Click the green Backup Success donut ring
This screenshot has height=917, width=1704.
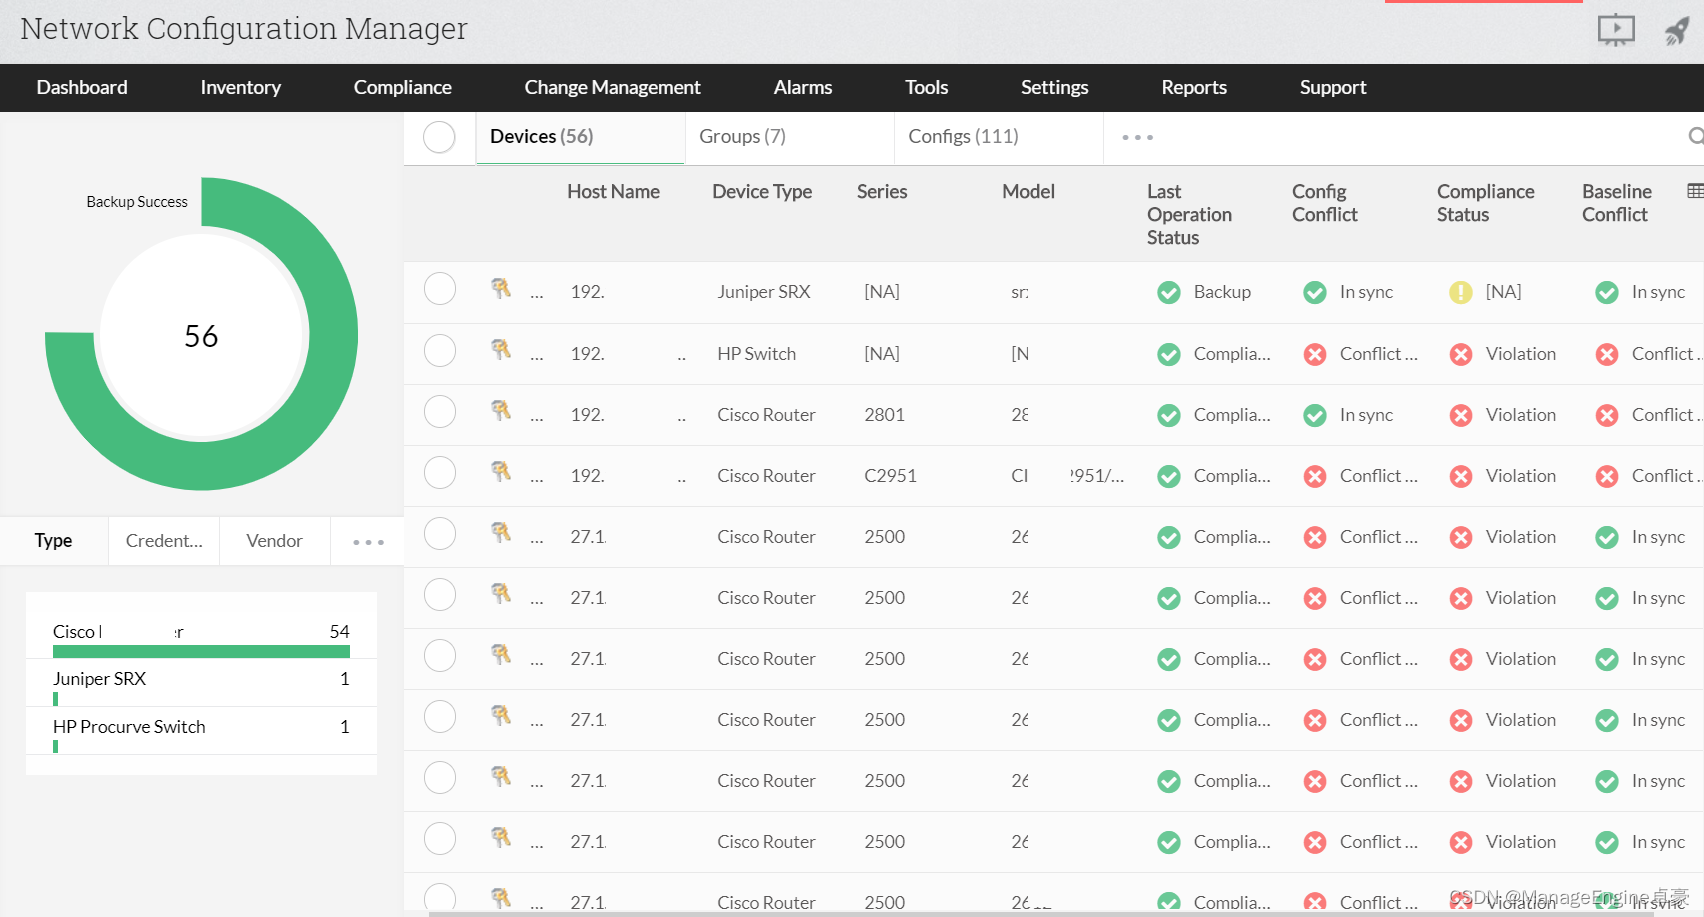[332, 335]
